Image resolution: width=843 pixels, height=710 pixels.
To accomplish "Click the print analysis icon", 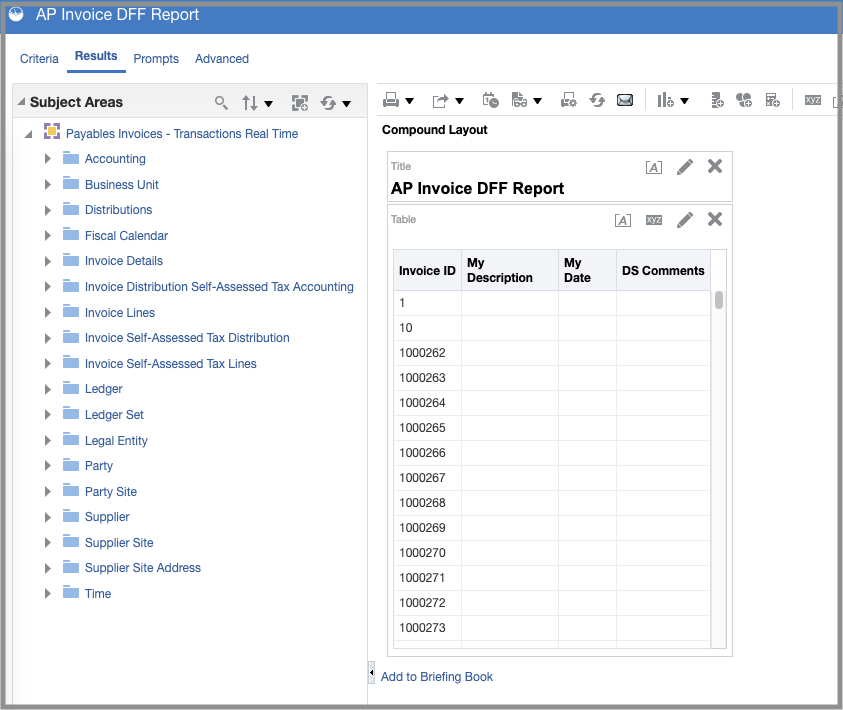I will [391, 100].
